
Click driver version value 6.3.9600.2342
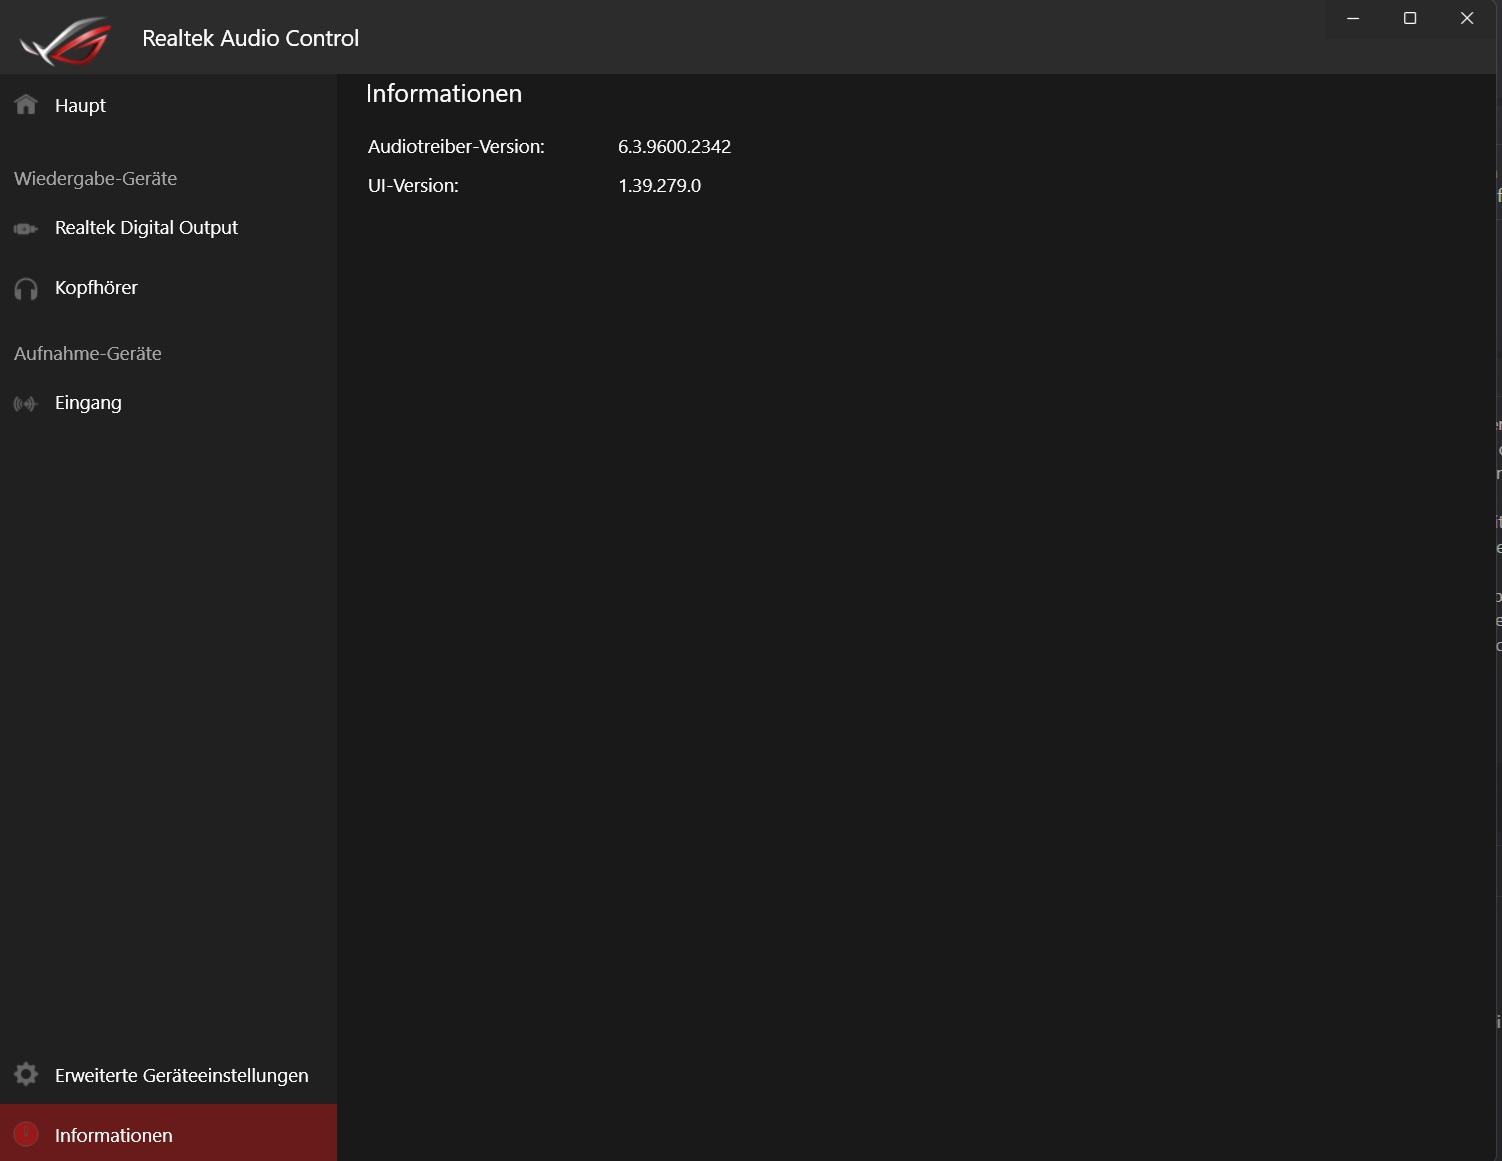[674, 147]
